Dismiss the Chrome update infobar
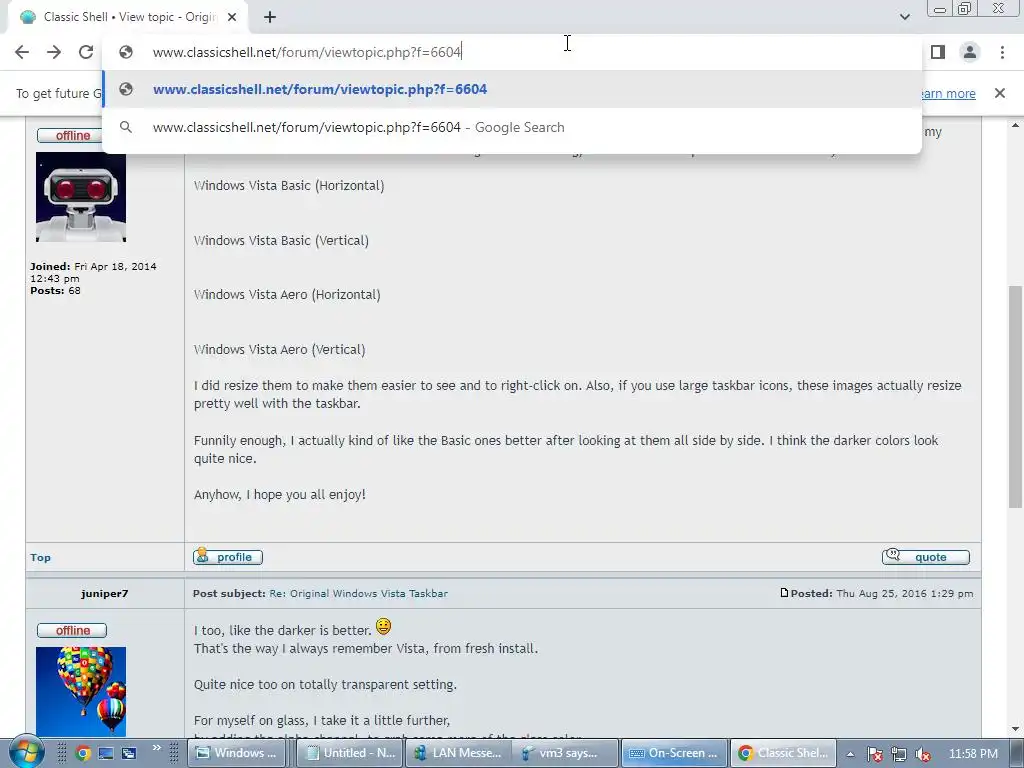 tap(999, 93)
